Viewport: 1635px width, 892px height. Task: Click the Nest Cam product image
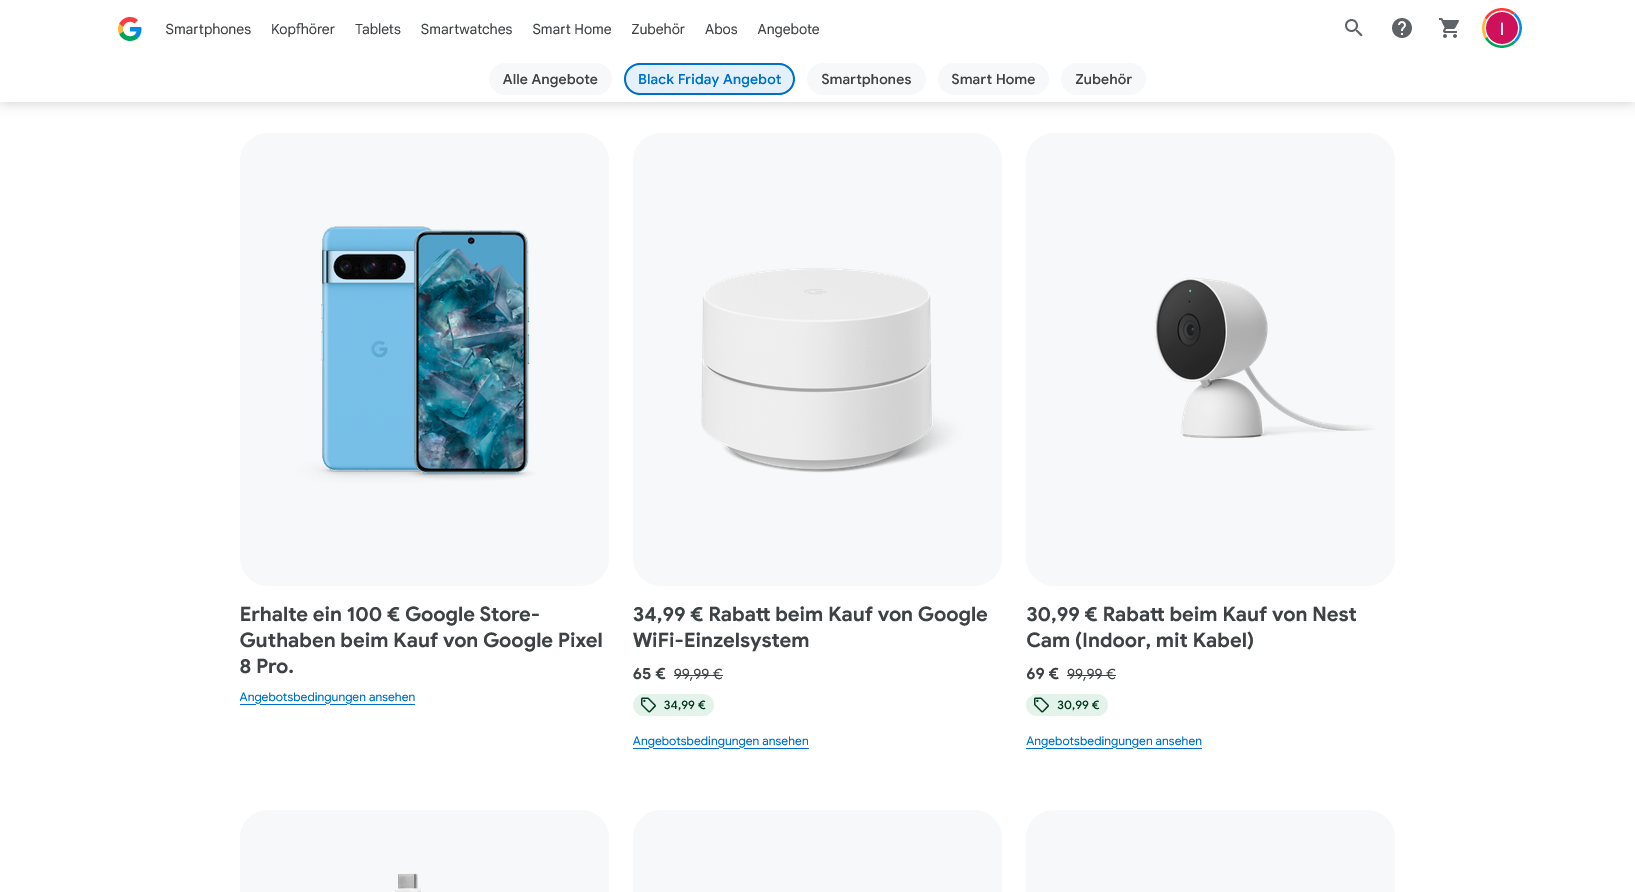click(x=1210, y=359)
